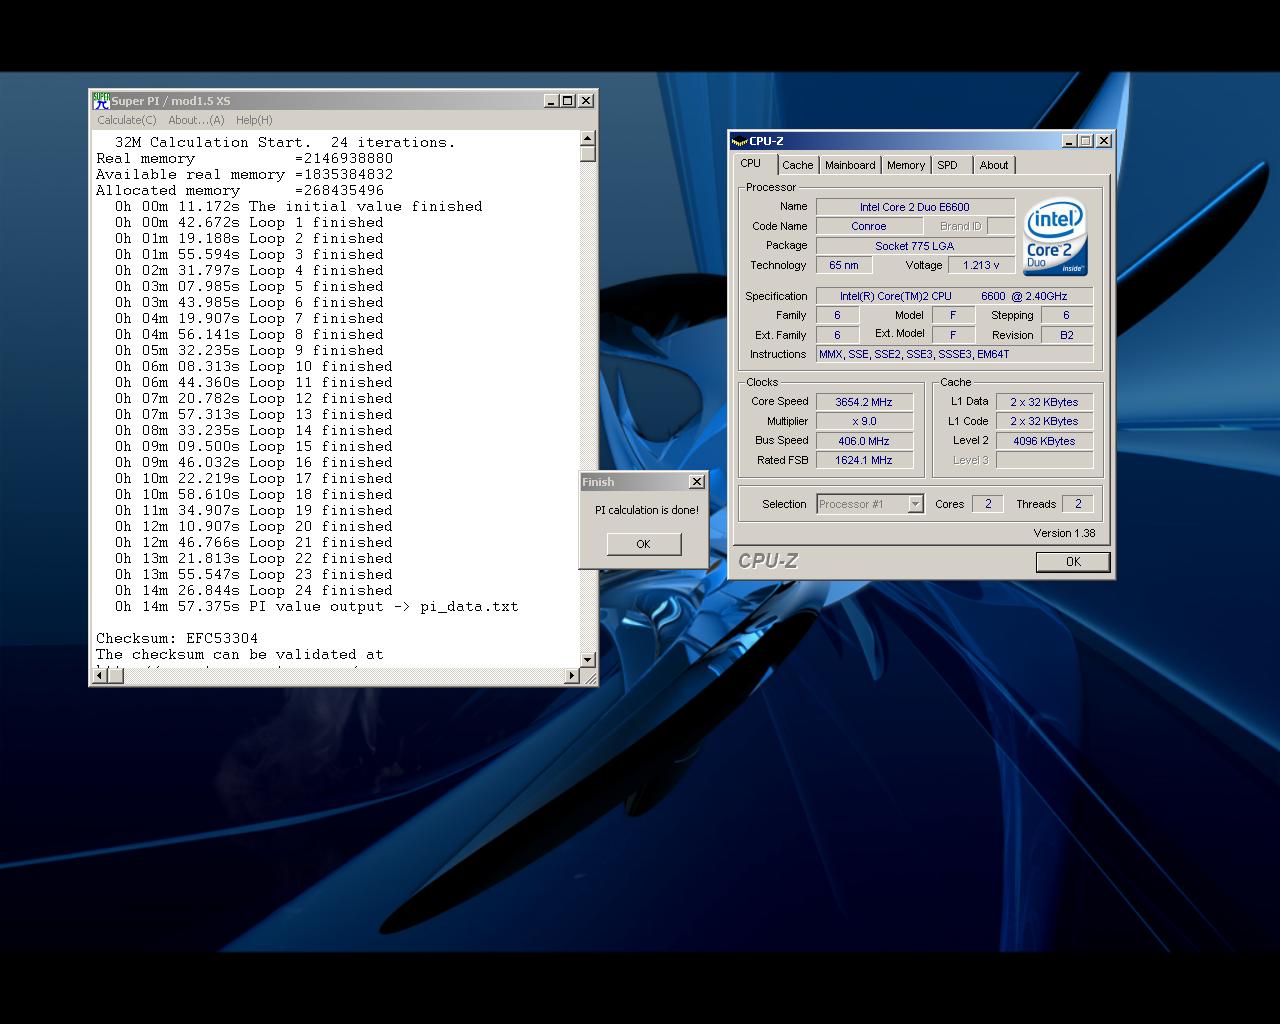Viewport: 1280px width, 1024px height.
Task: Open the About...(A) menu in Super PI
Action: pyautogui.click(x=196, y=120)
